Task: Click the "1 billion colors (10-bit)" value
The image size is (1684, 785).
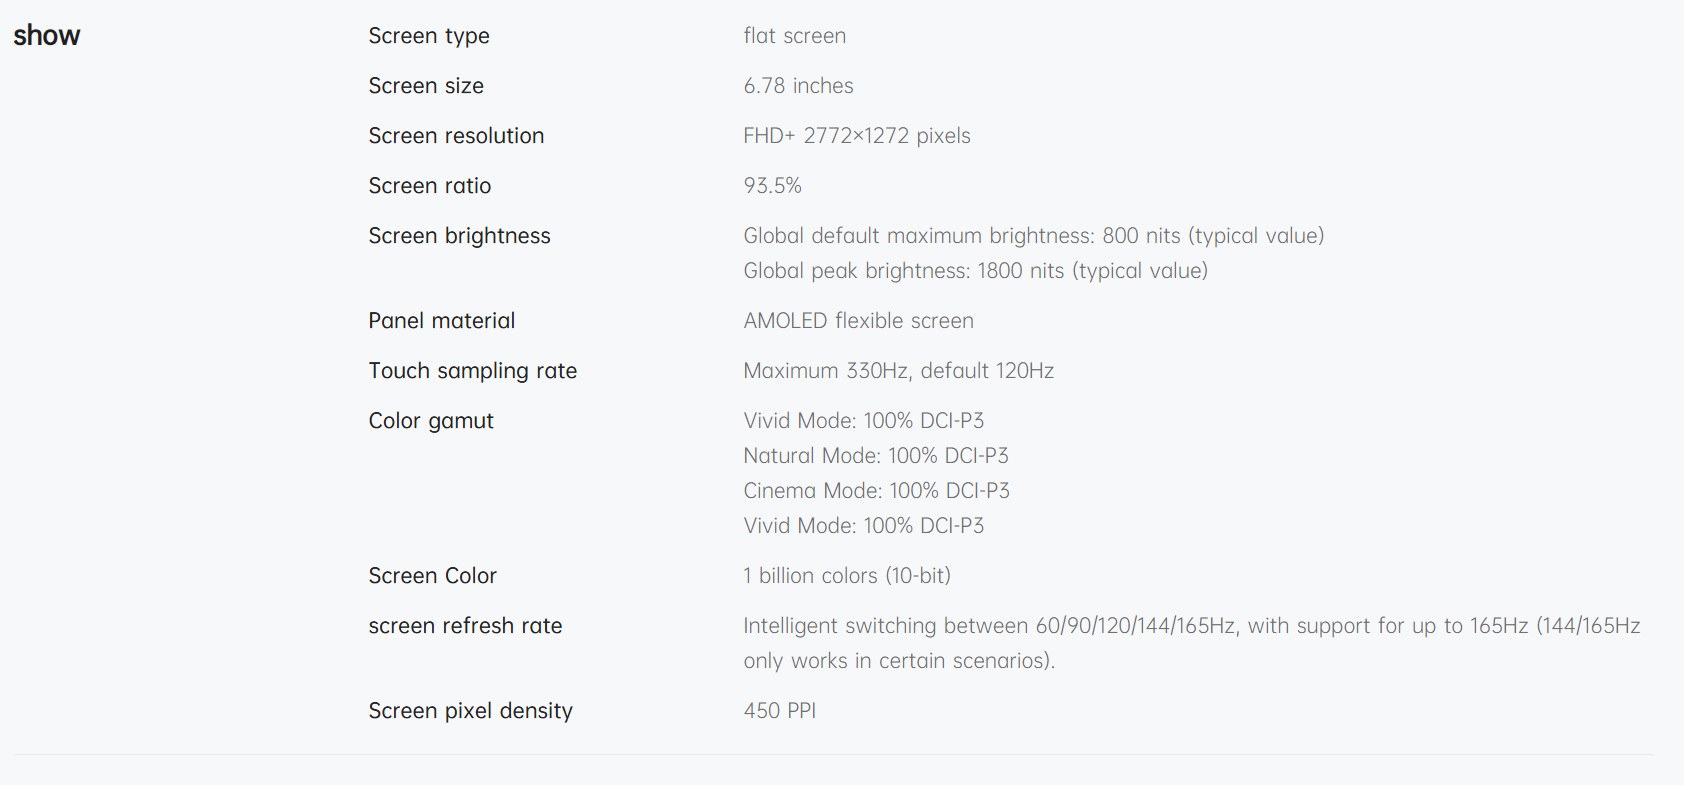Action: 847,576
